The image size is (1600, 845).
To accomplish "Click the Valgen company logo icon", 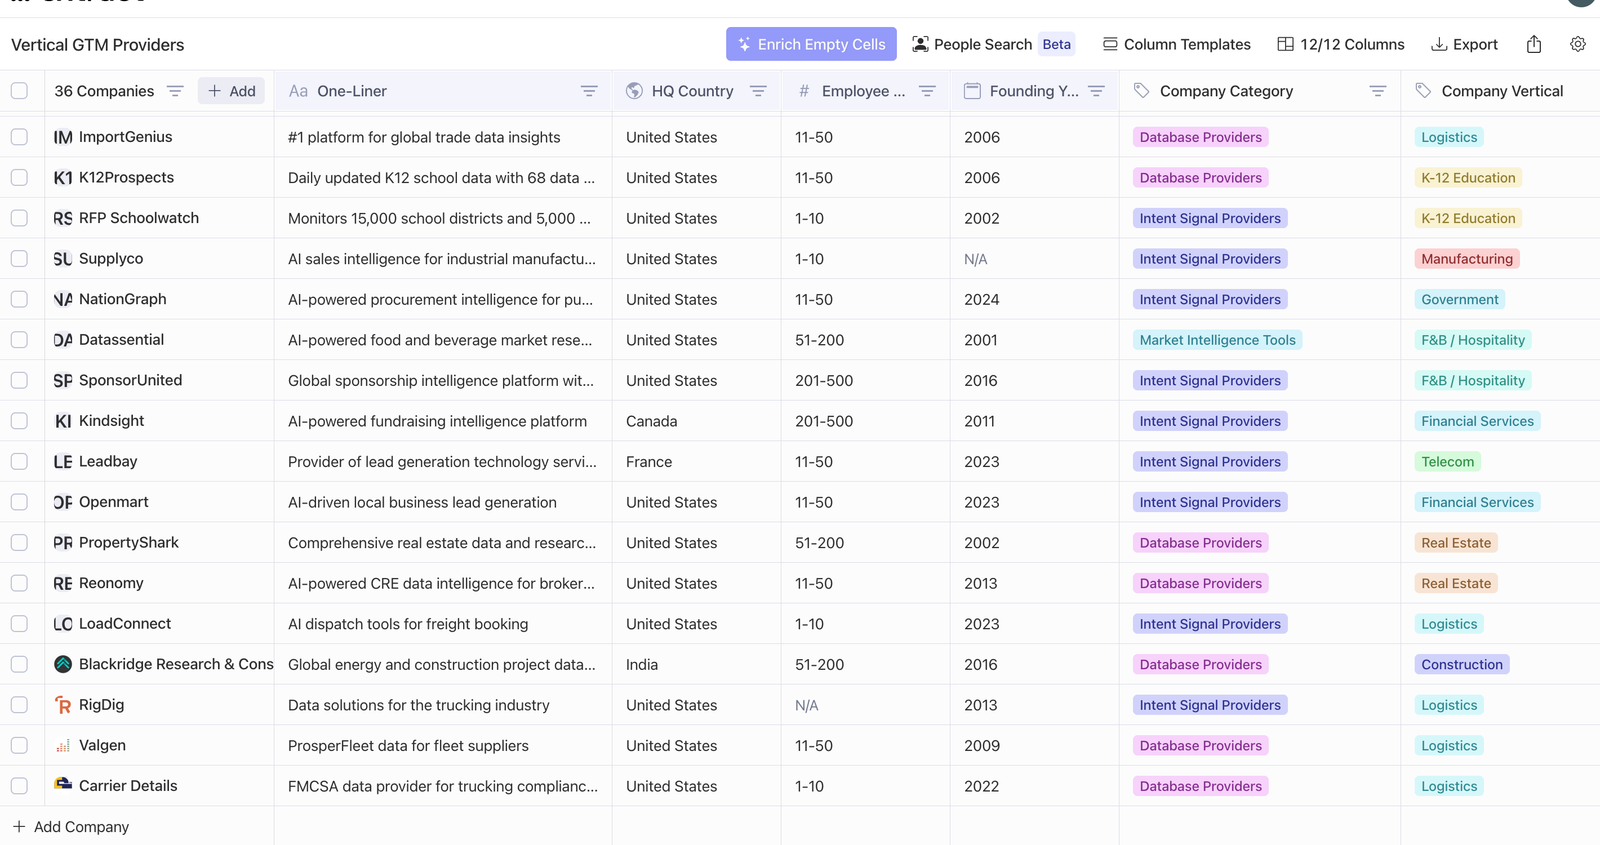I will [63, 746].
